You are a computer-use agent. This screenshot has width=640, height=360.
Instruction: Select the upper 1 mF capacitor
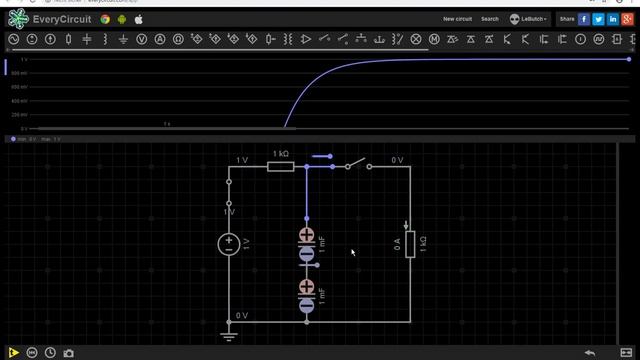click(307, 244)
